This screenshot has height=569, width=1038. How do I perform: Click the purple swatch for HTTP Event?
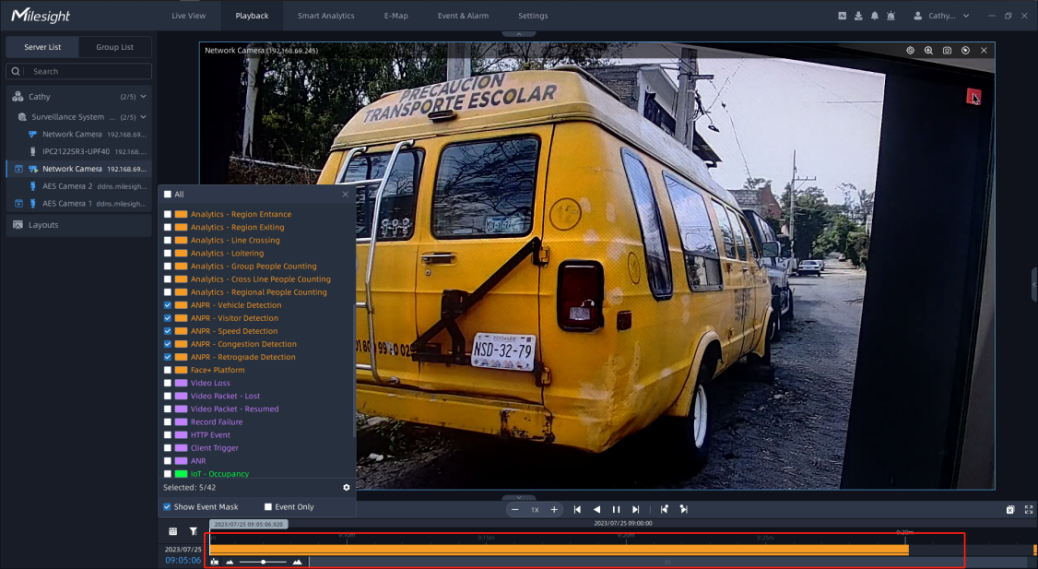(x=181, y=435)
